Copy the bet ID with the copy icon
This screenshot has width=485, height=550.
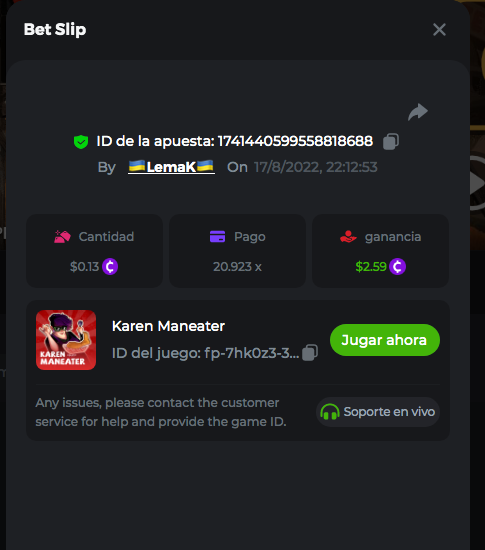point(391,142)
